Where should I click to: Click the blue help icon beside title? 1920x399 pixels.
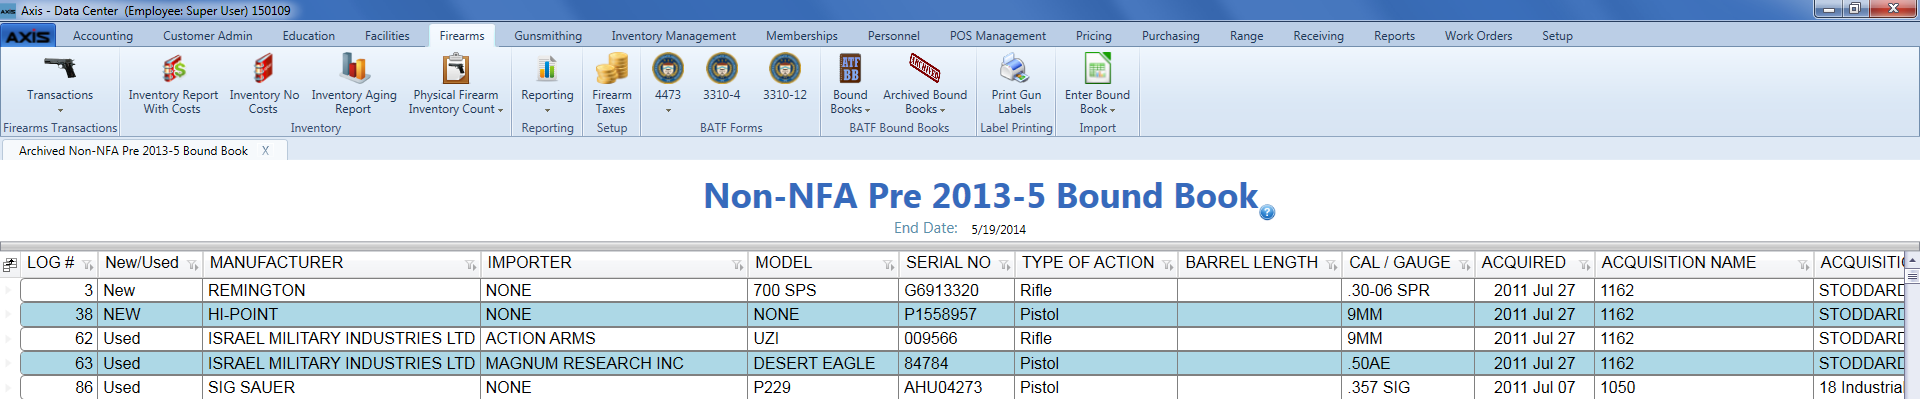(1267, 212)
